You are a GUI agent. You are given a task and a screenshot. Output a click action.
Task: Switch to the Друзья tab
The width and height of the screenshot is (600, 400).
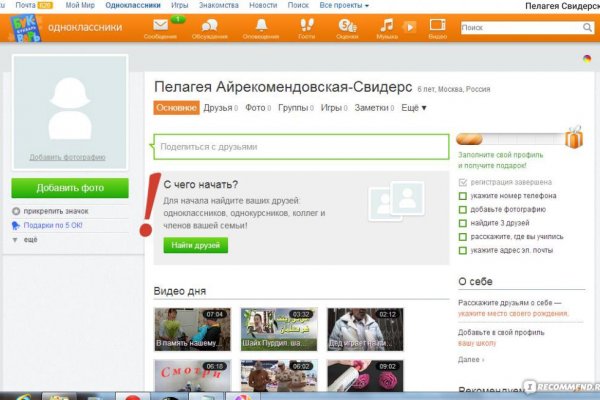point(217,107)
